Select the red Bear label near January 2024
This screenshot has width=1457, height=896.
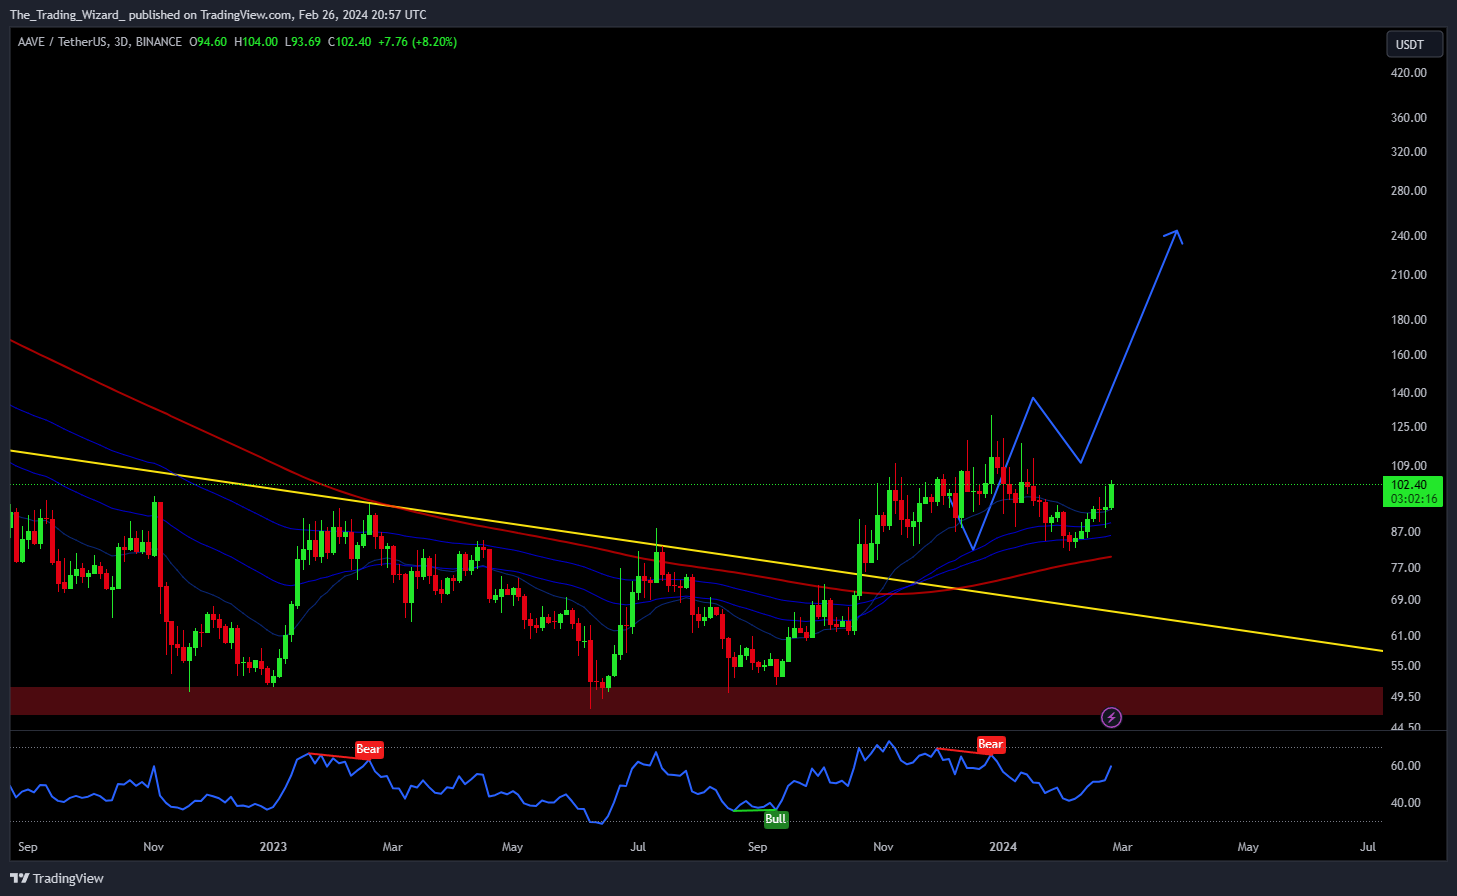(x=990, y=744)
